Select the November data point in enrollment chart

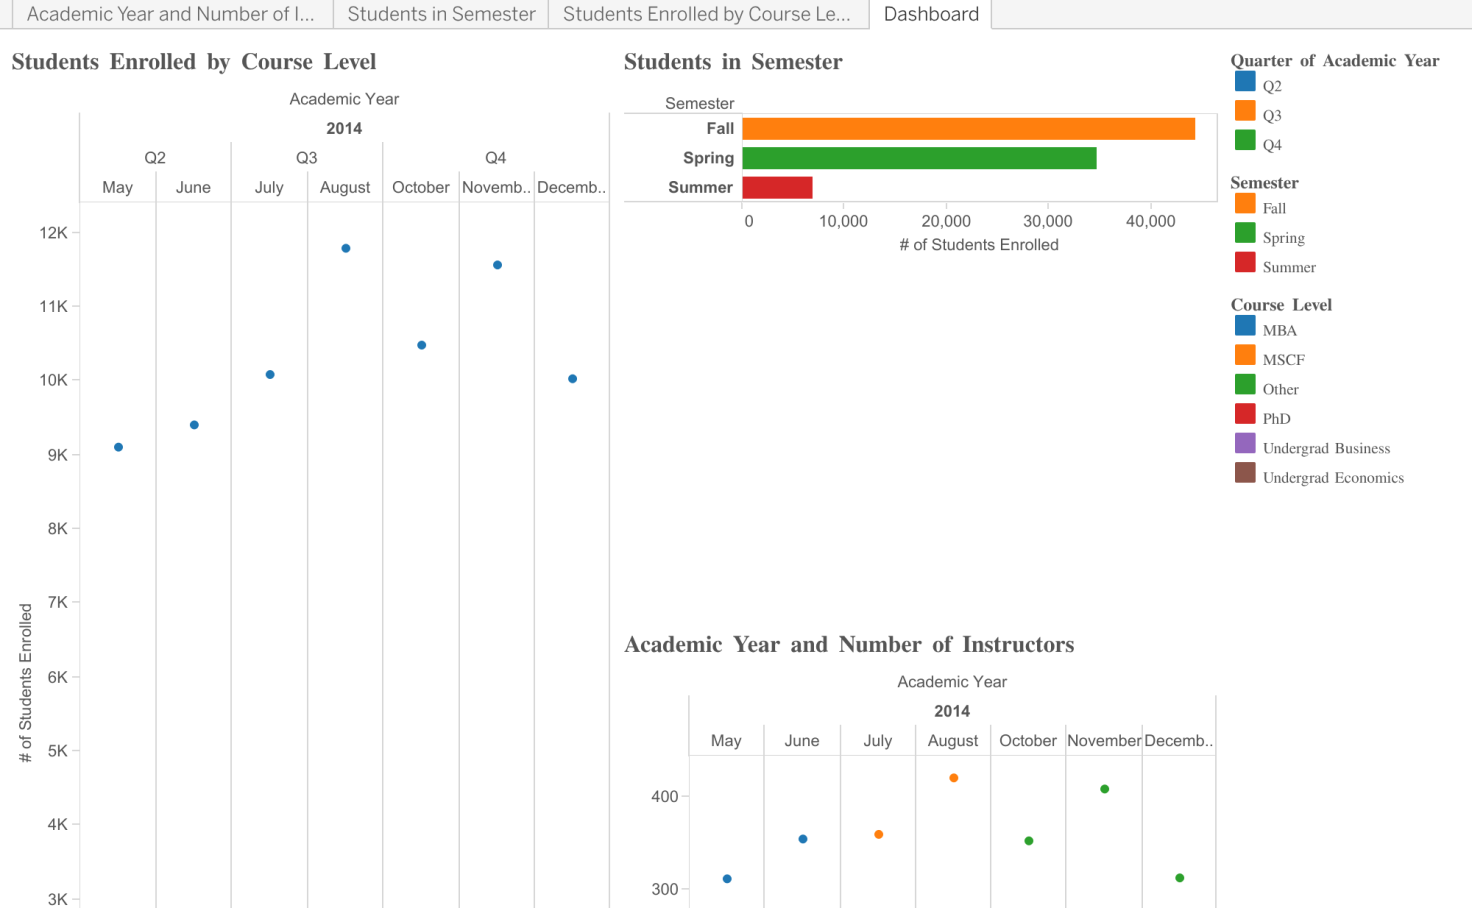click(x=497, y=265)
